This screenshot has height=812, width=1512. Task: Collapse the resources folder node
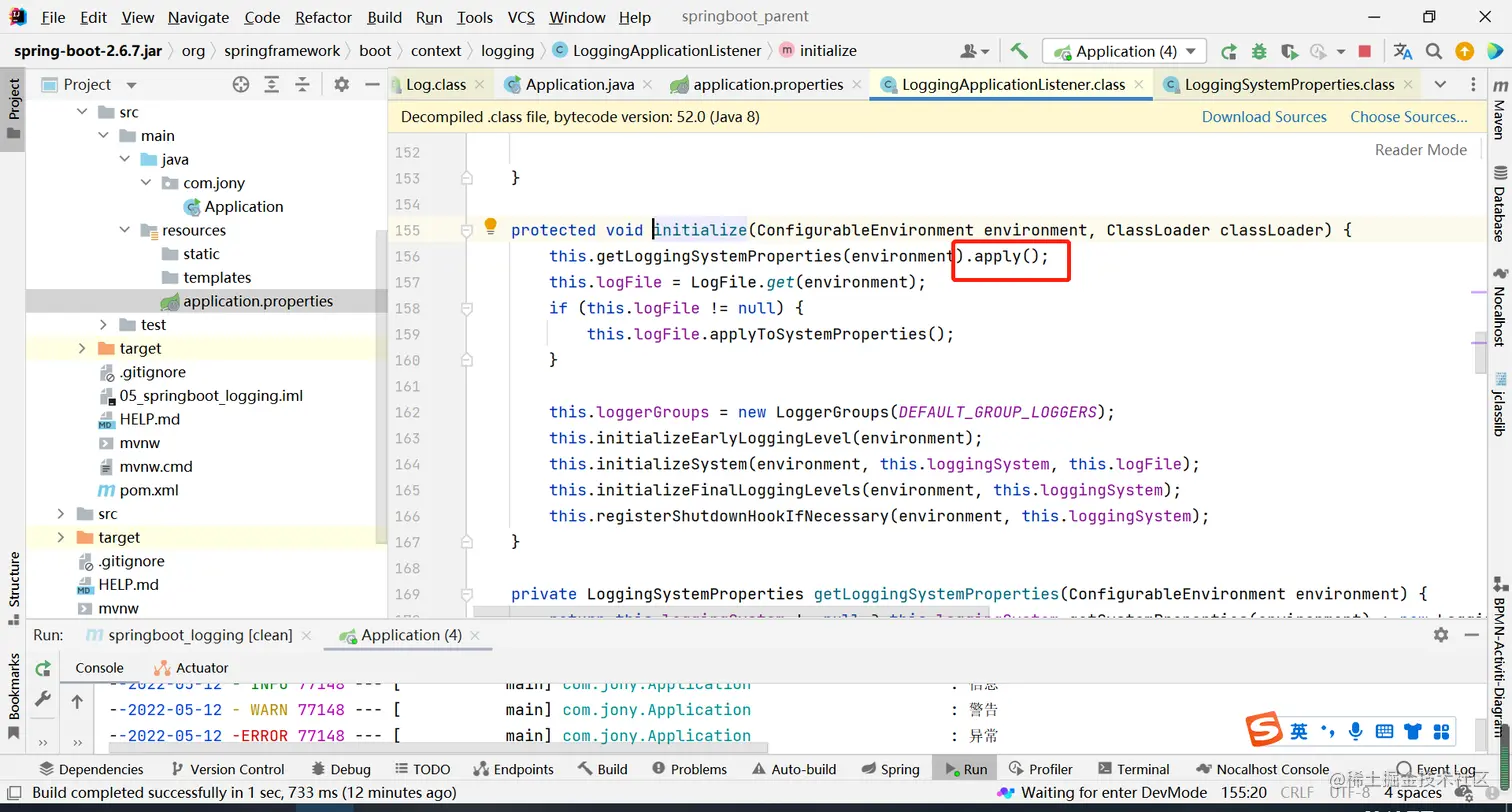point(125,230)
